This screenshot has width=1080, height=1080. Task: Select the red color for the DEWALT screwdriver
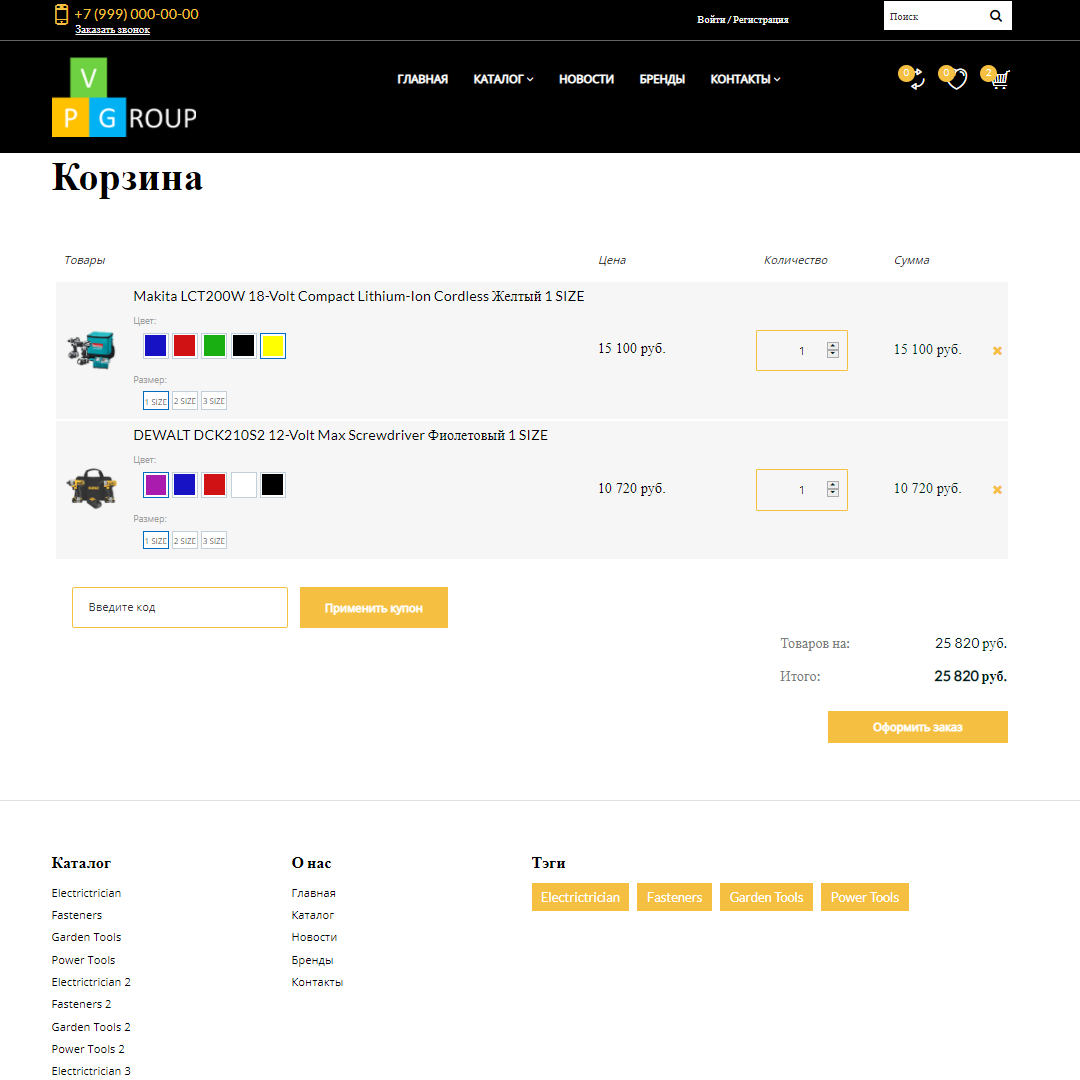pyautogui.click(x=214, y=484)
